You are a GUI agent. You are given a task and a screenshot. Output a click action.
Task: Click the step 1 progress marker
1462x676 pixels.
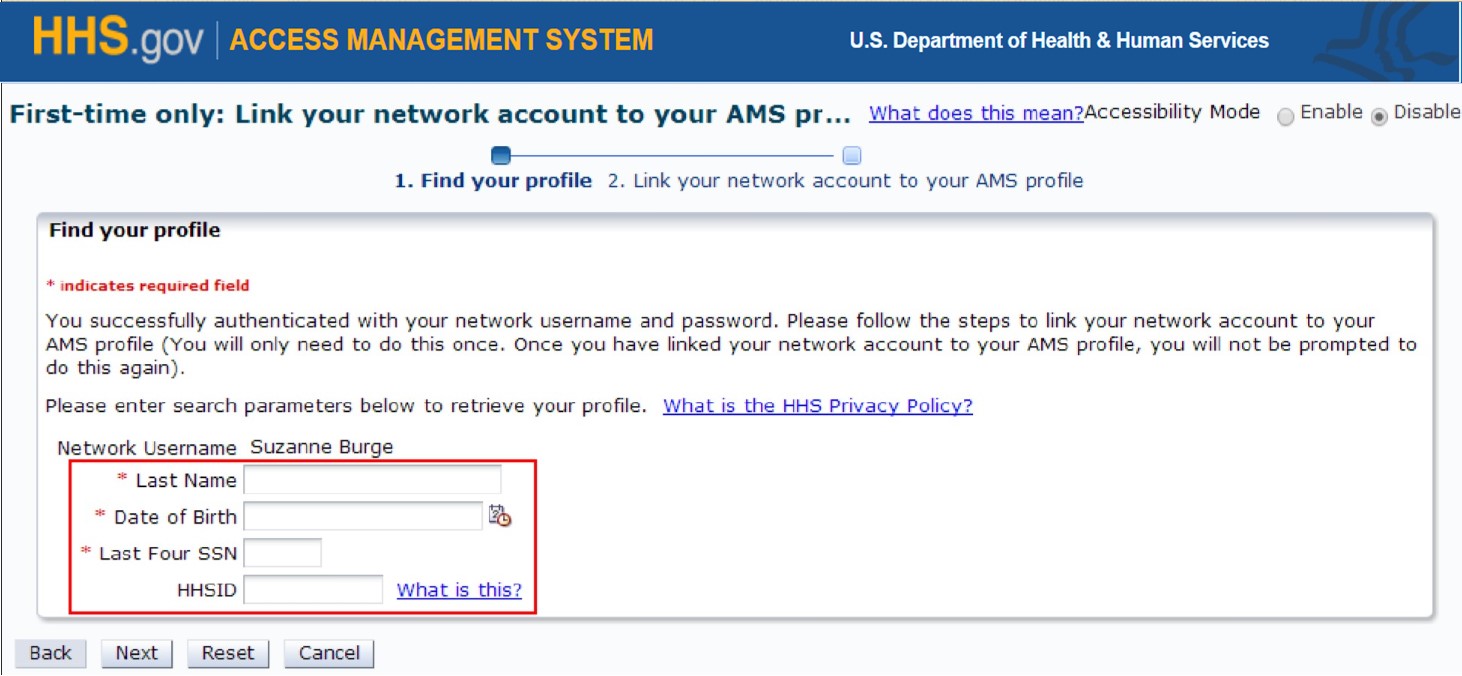click(501, 155)
